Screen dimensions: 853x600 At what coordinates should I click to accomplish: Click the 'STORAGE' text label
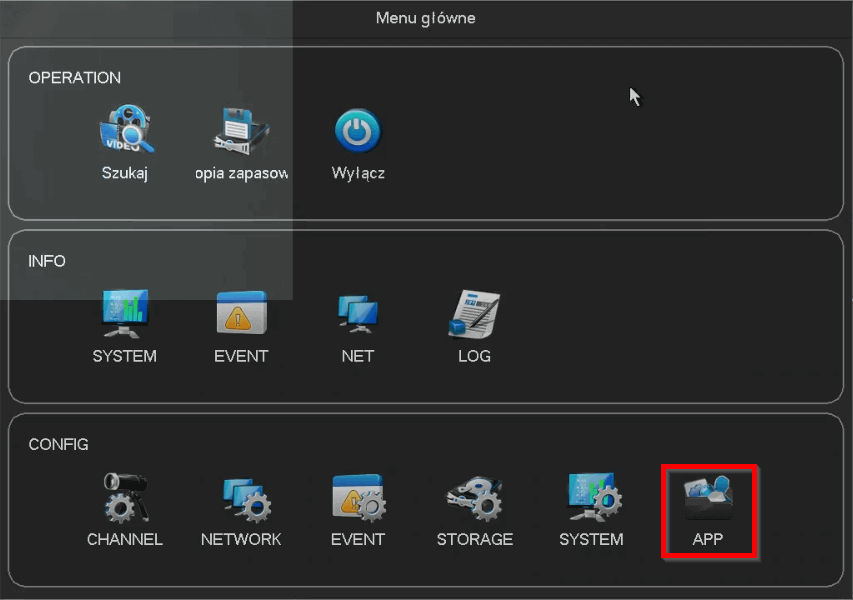(474, 539)
